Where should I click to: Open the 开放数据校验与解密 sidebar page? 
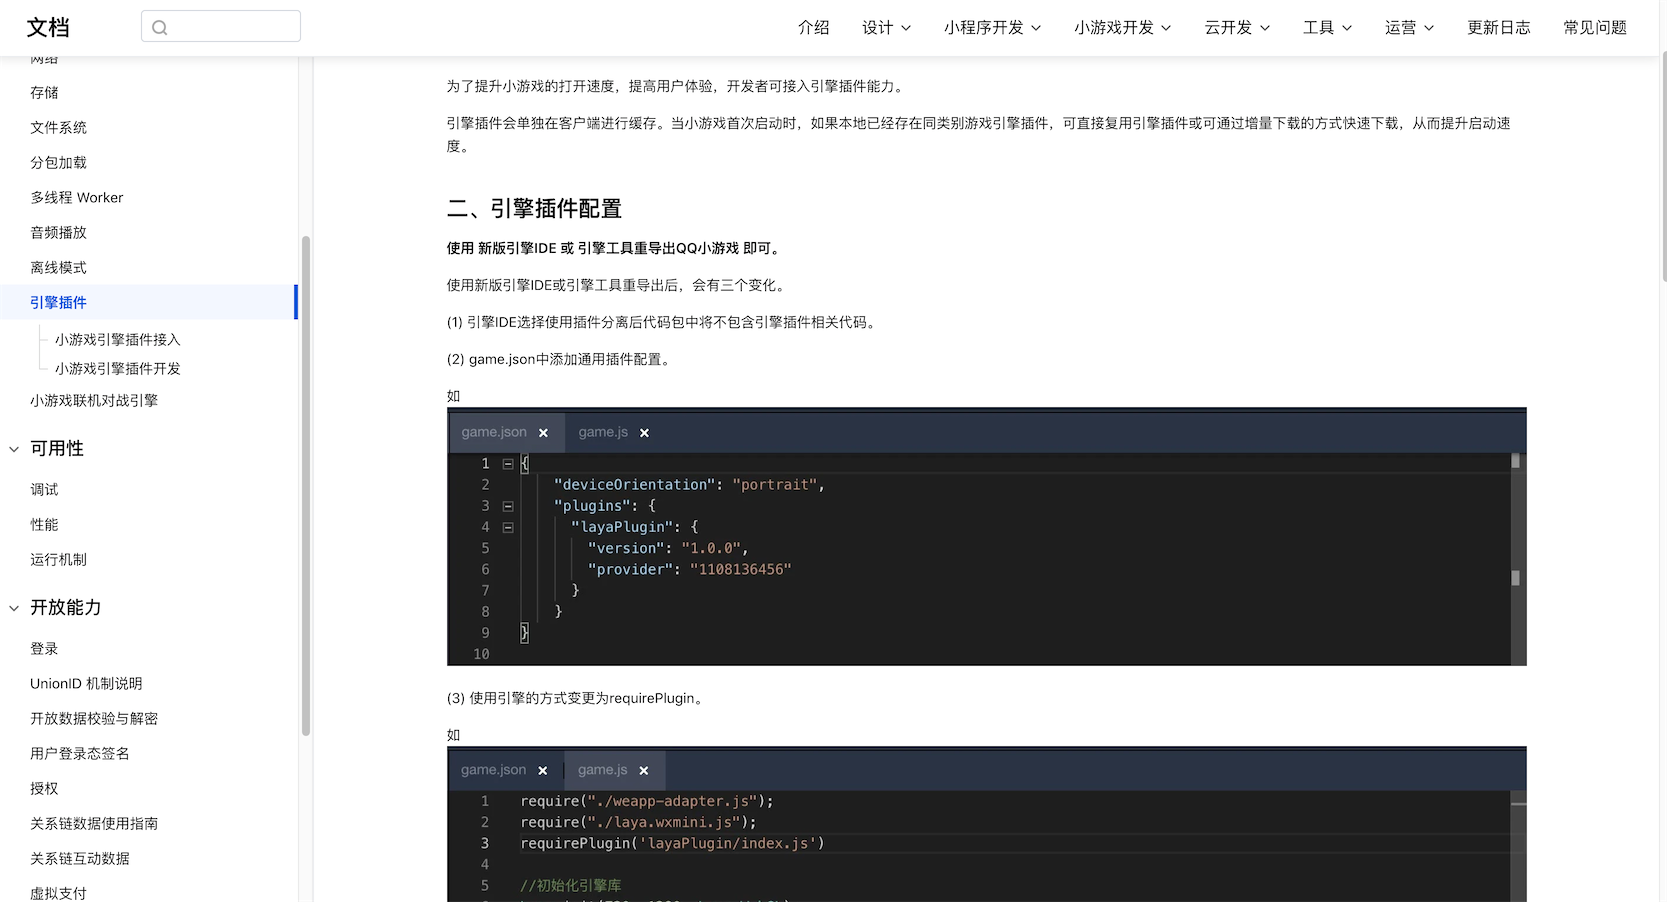[x=94, y=718]
